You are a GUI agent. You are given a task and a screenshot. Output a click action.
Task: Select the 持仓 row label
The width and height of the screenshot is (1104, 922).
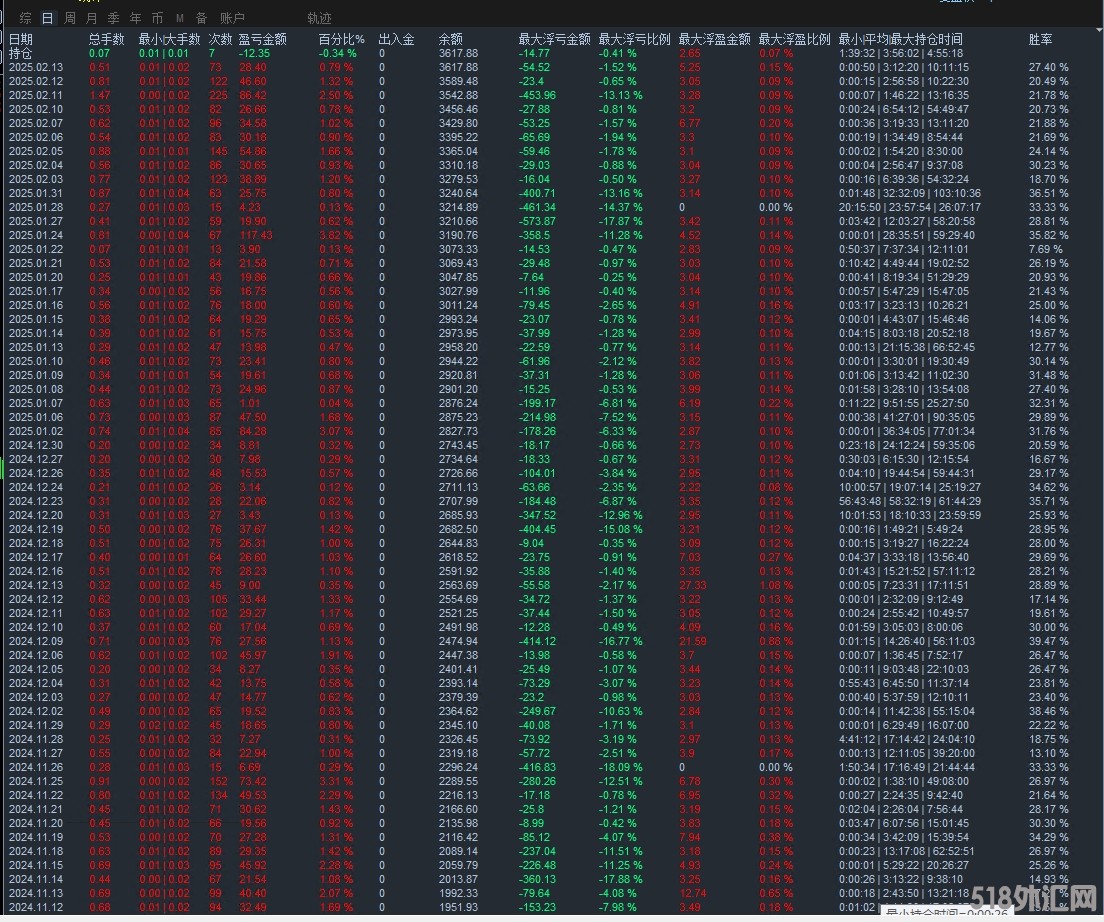point(20,53)
